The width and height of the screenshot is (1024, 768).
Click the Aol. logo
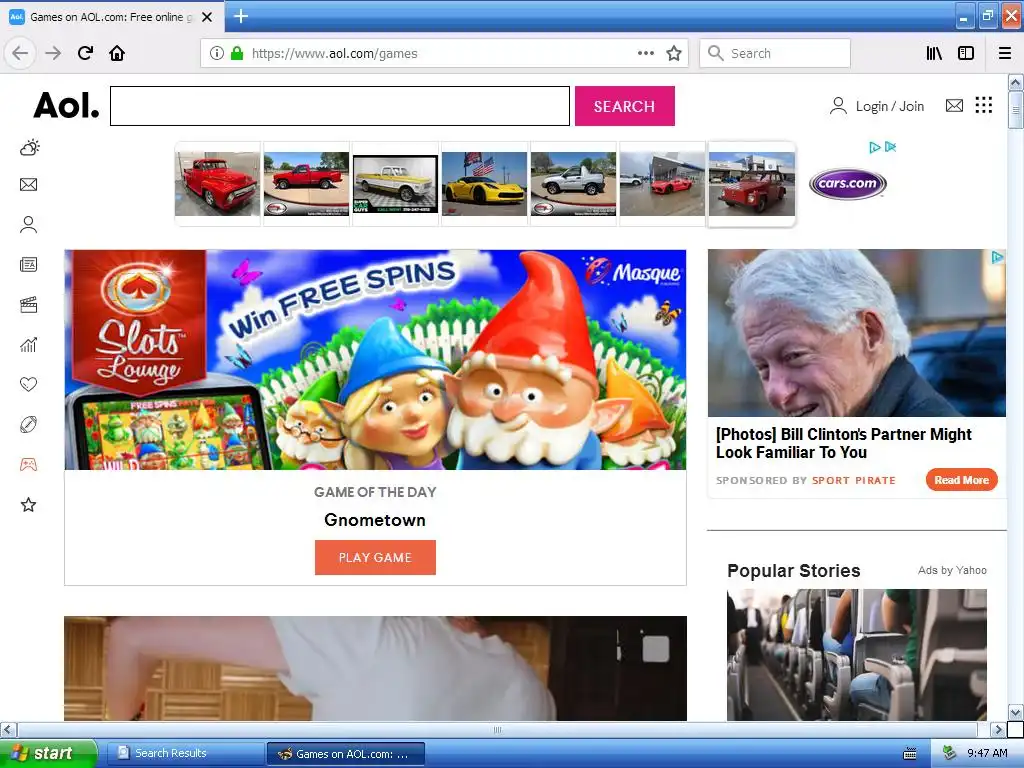coord(67,105)
